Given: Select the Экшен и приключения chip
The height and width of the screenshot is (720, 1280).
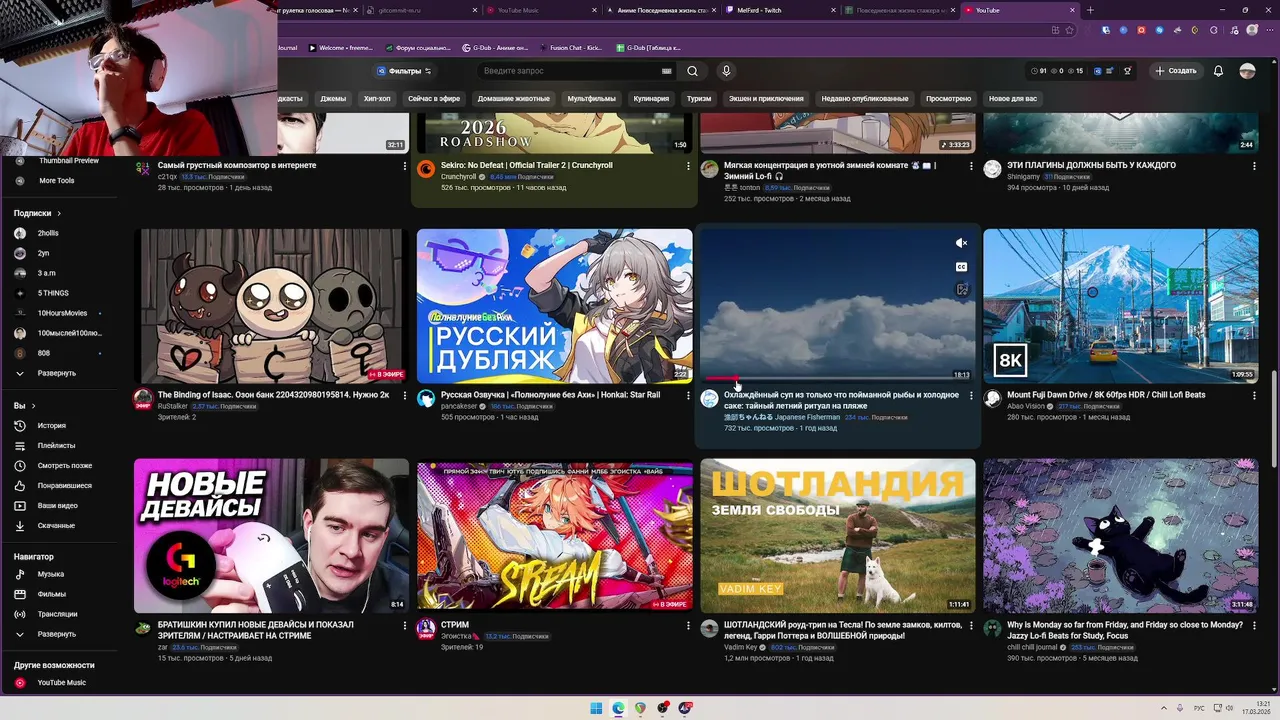Looking at the screenshot, I should [x=766, y=99].
